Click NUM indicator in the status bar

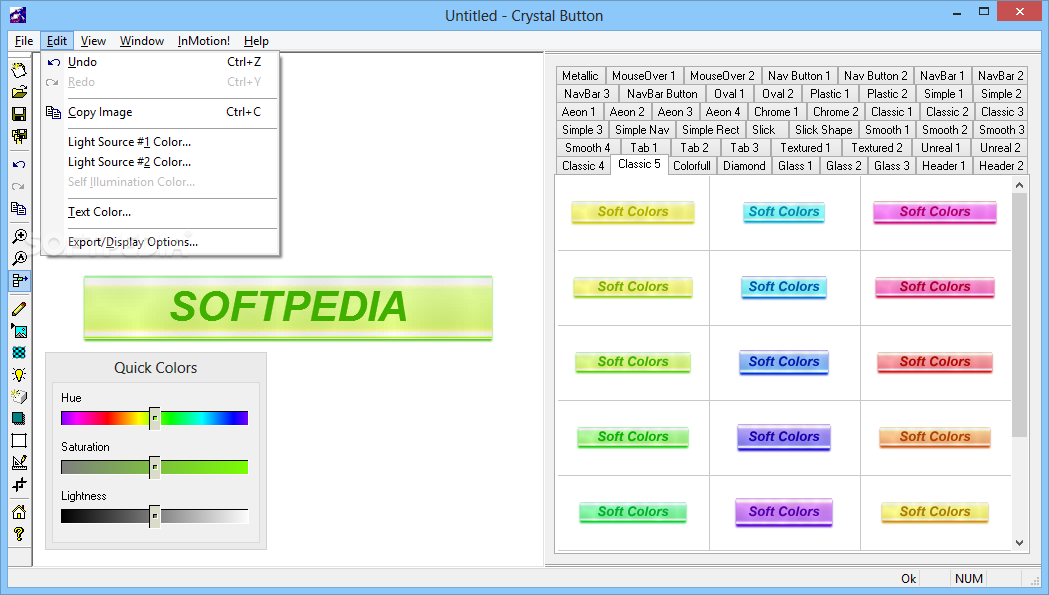(x=969, y=579)
